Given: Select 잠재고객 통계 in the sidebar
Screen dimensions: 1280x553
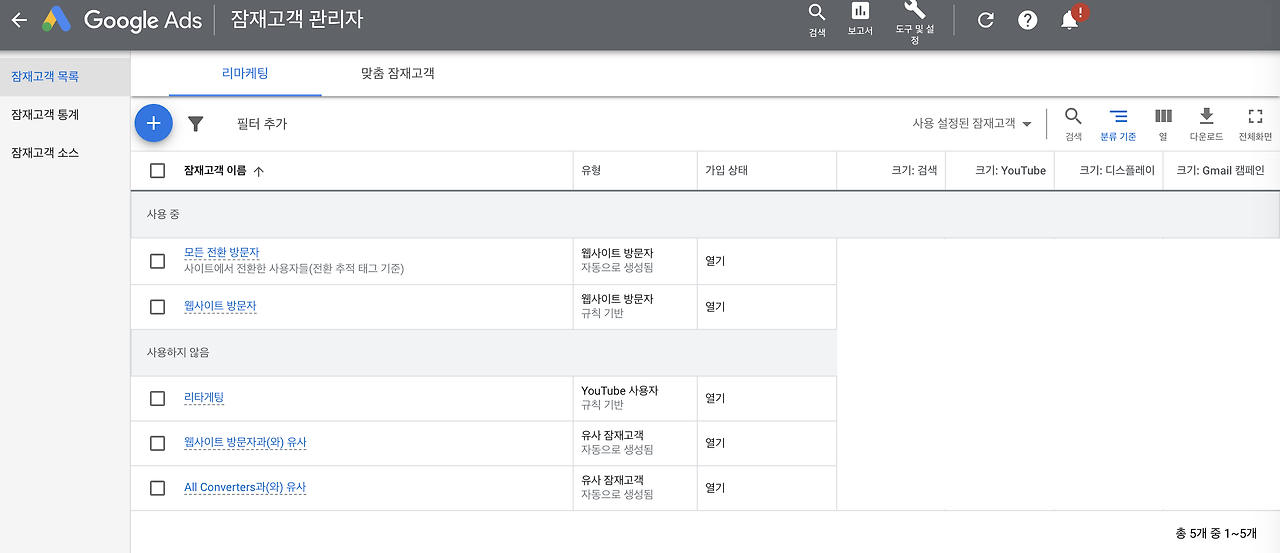Looking at the screenshot, I should tap(65, 114).
